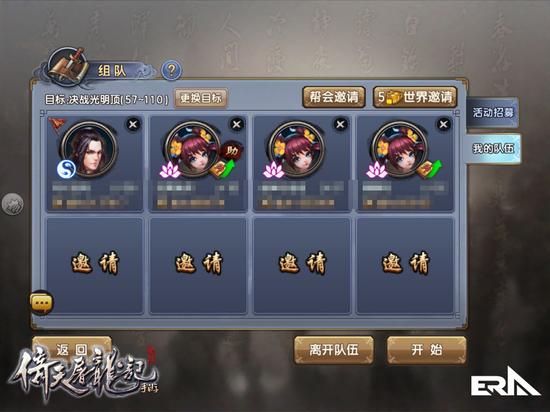The height and width of the screenshot is (412, 550).
Task: Switch to the 我的队伍 tab
Action: pyautogui.click(x=493, y=148)
